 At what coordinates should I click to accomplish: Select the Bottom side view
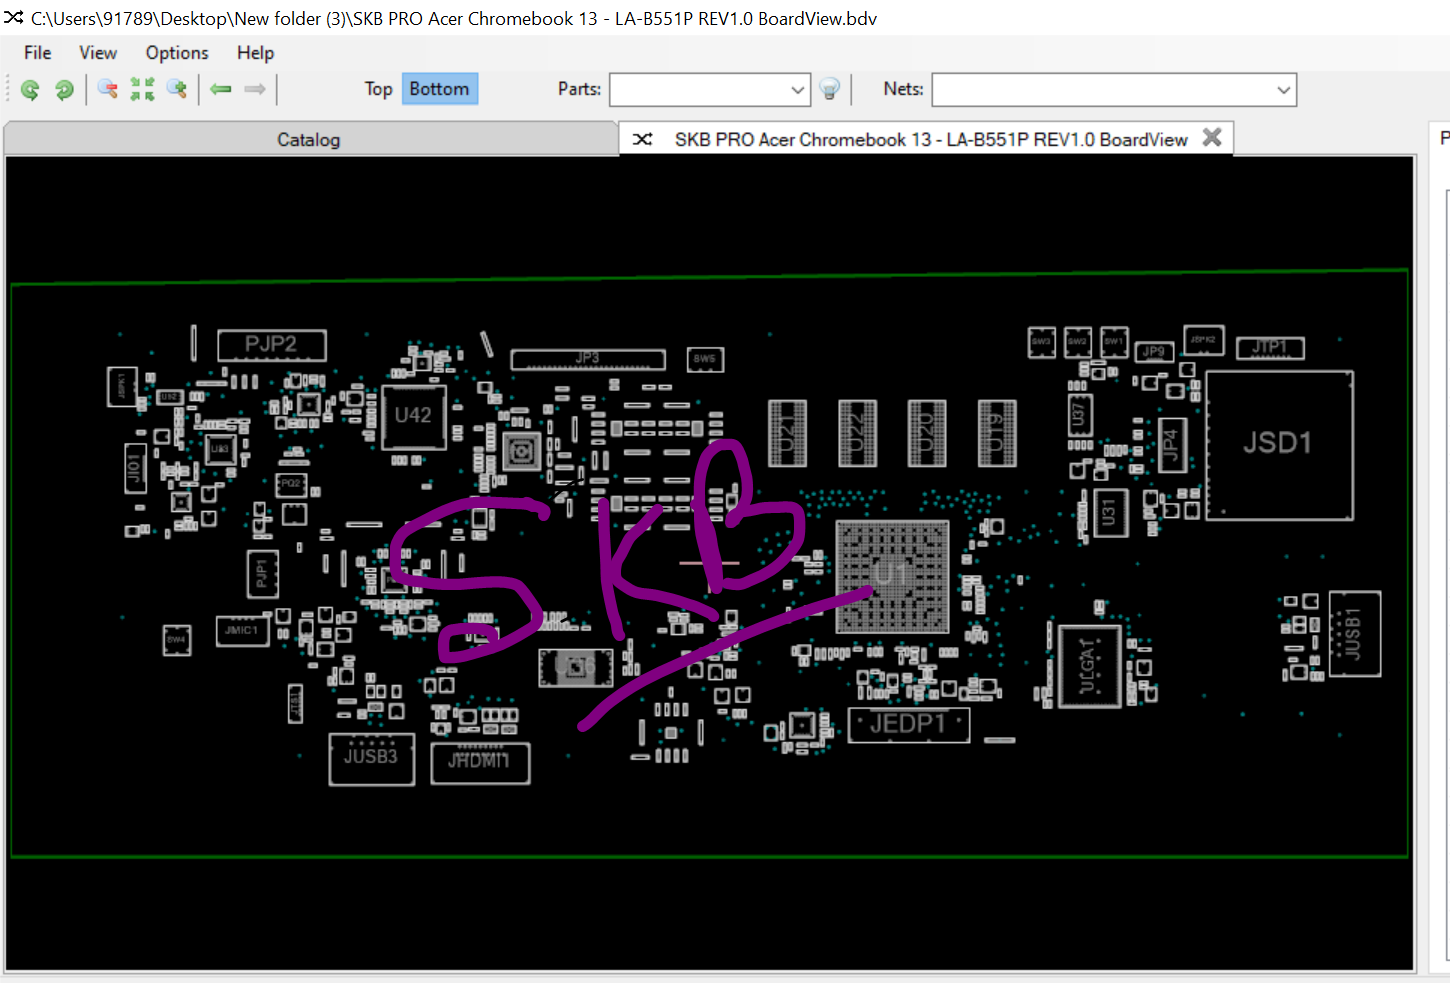(x=439, y=89)
